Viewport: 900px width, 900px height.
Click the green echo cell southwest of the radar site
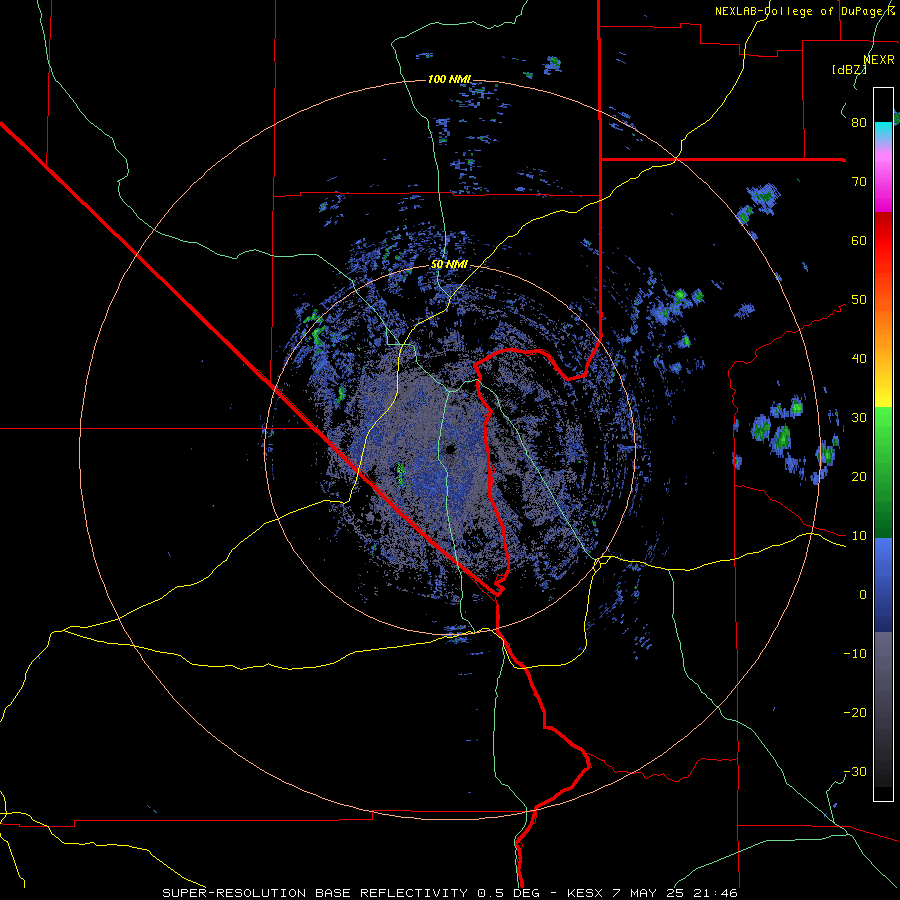(x=401, y=475)
